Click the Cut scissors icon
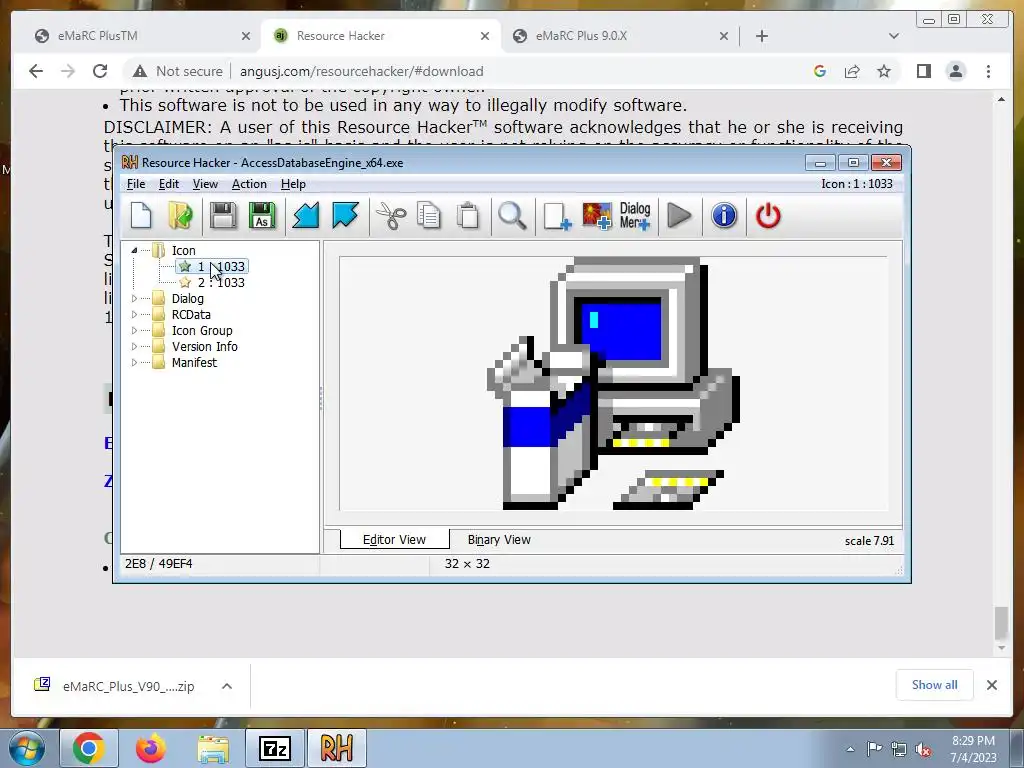Screen dimensions: 1024x768 391,216
